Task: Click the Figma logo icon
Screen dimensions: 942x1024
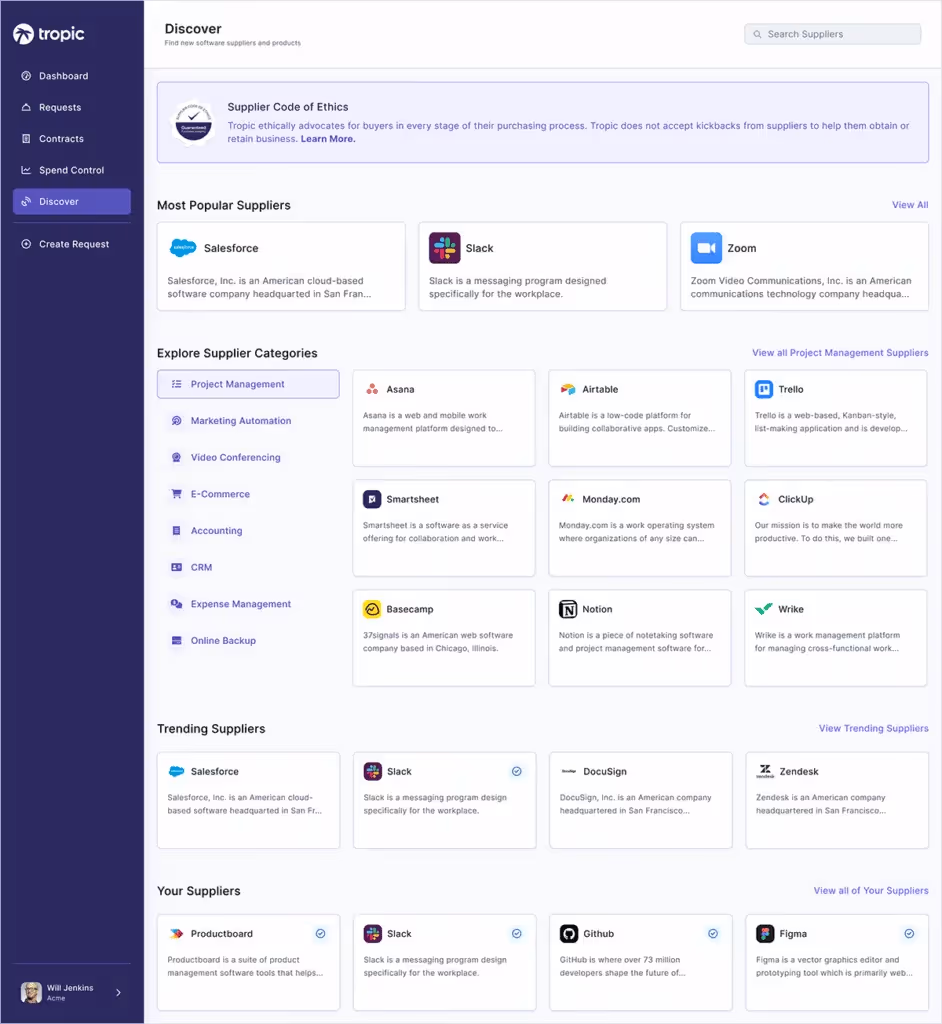Action: click(765, 934)
